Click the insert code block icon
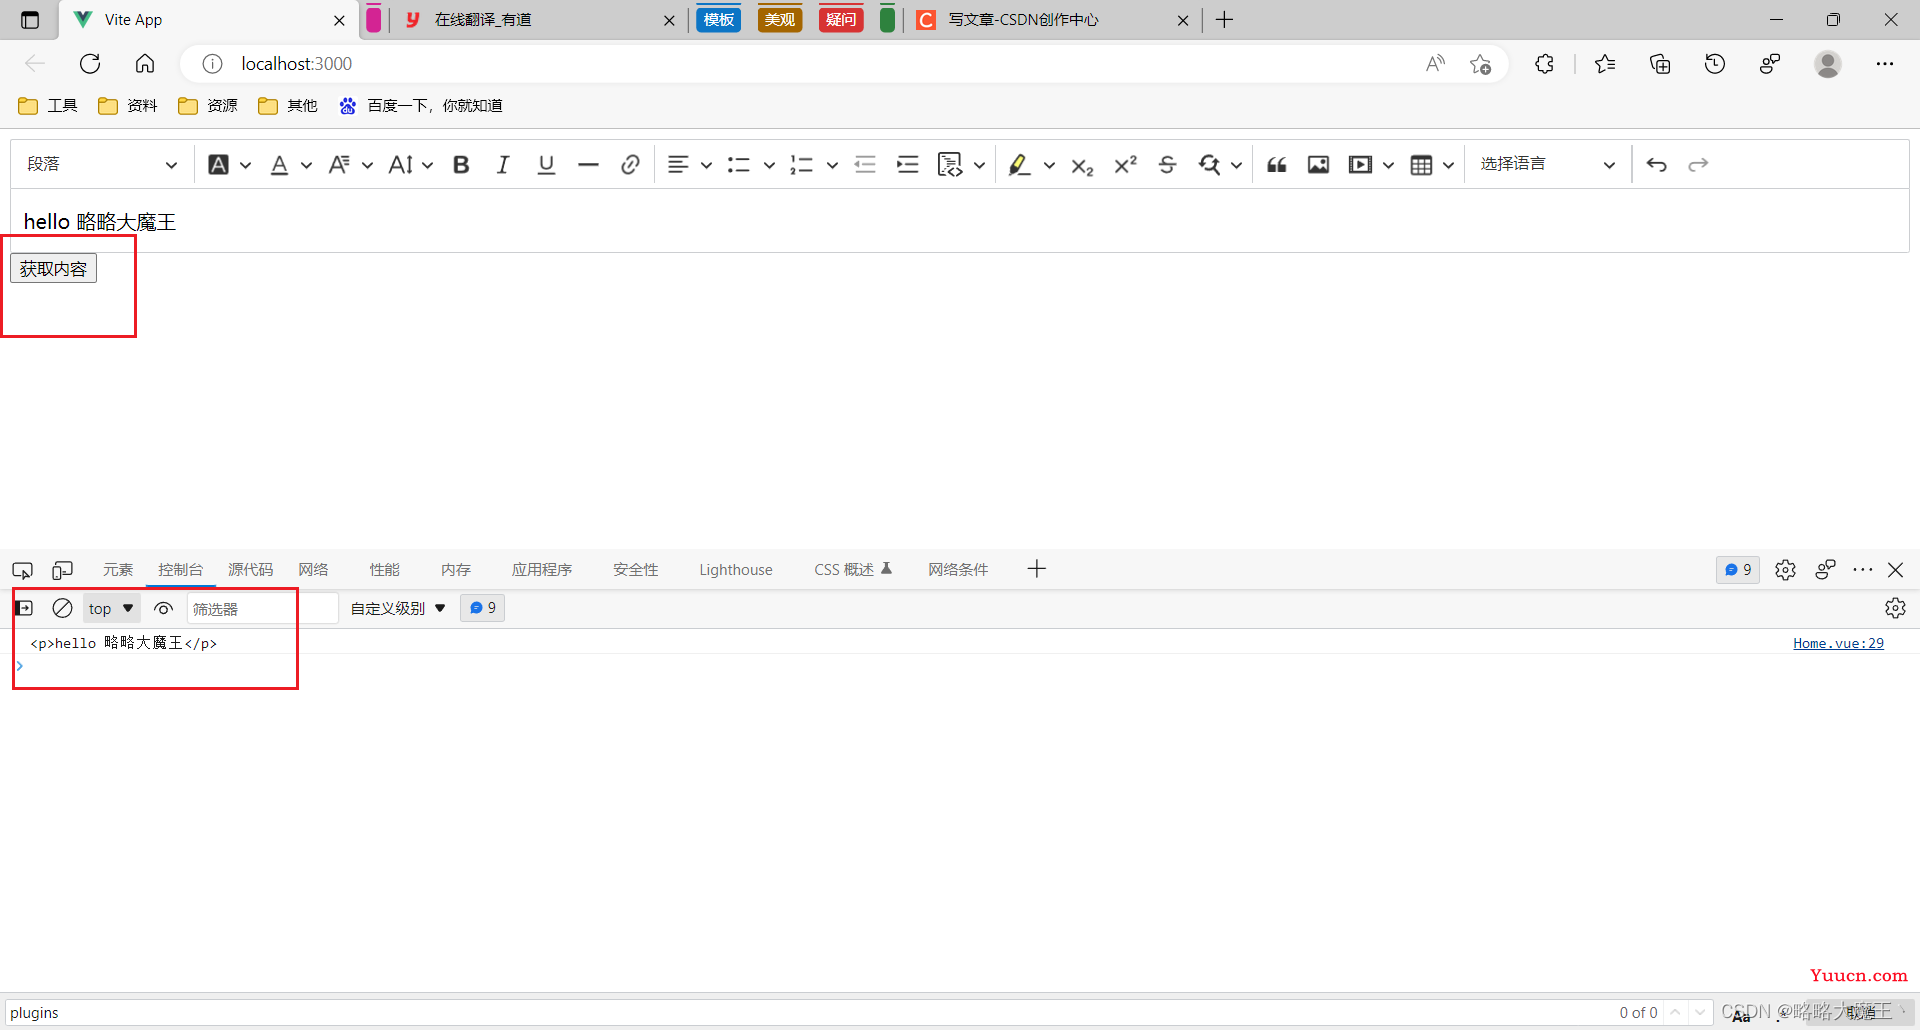 (950, 165)
